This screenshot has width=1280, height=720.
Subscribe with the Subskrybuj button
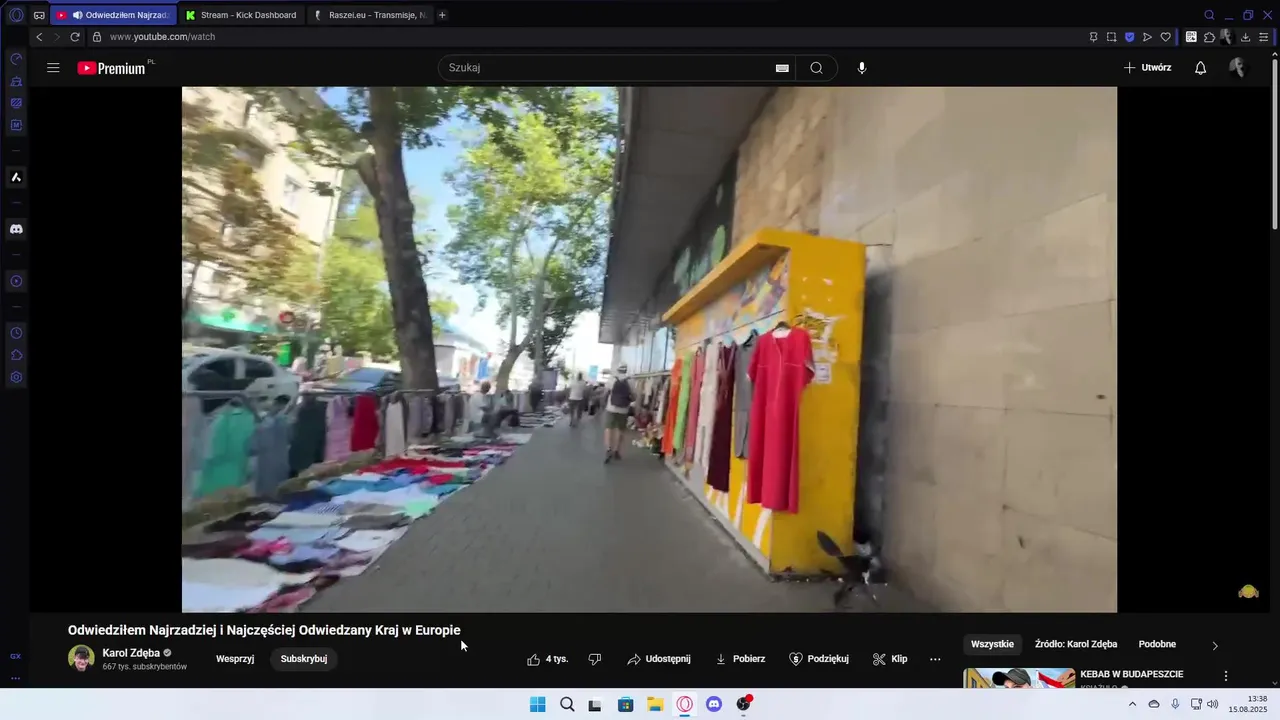[304, 659]
